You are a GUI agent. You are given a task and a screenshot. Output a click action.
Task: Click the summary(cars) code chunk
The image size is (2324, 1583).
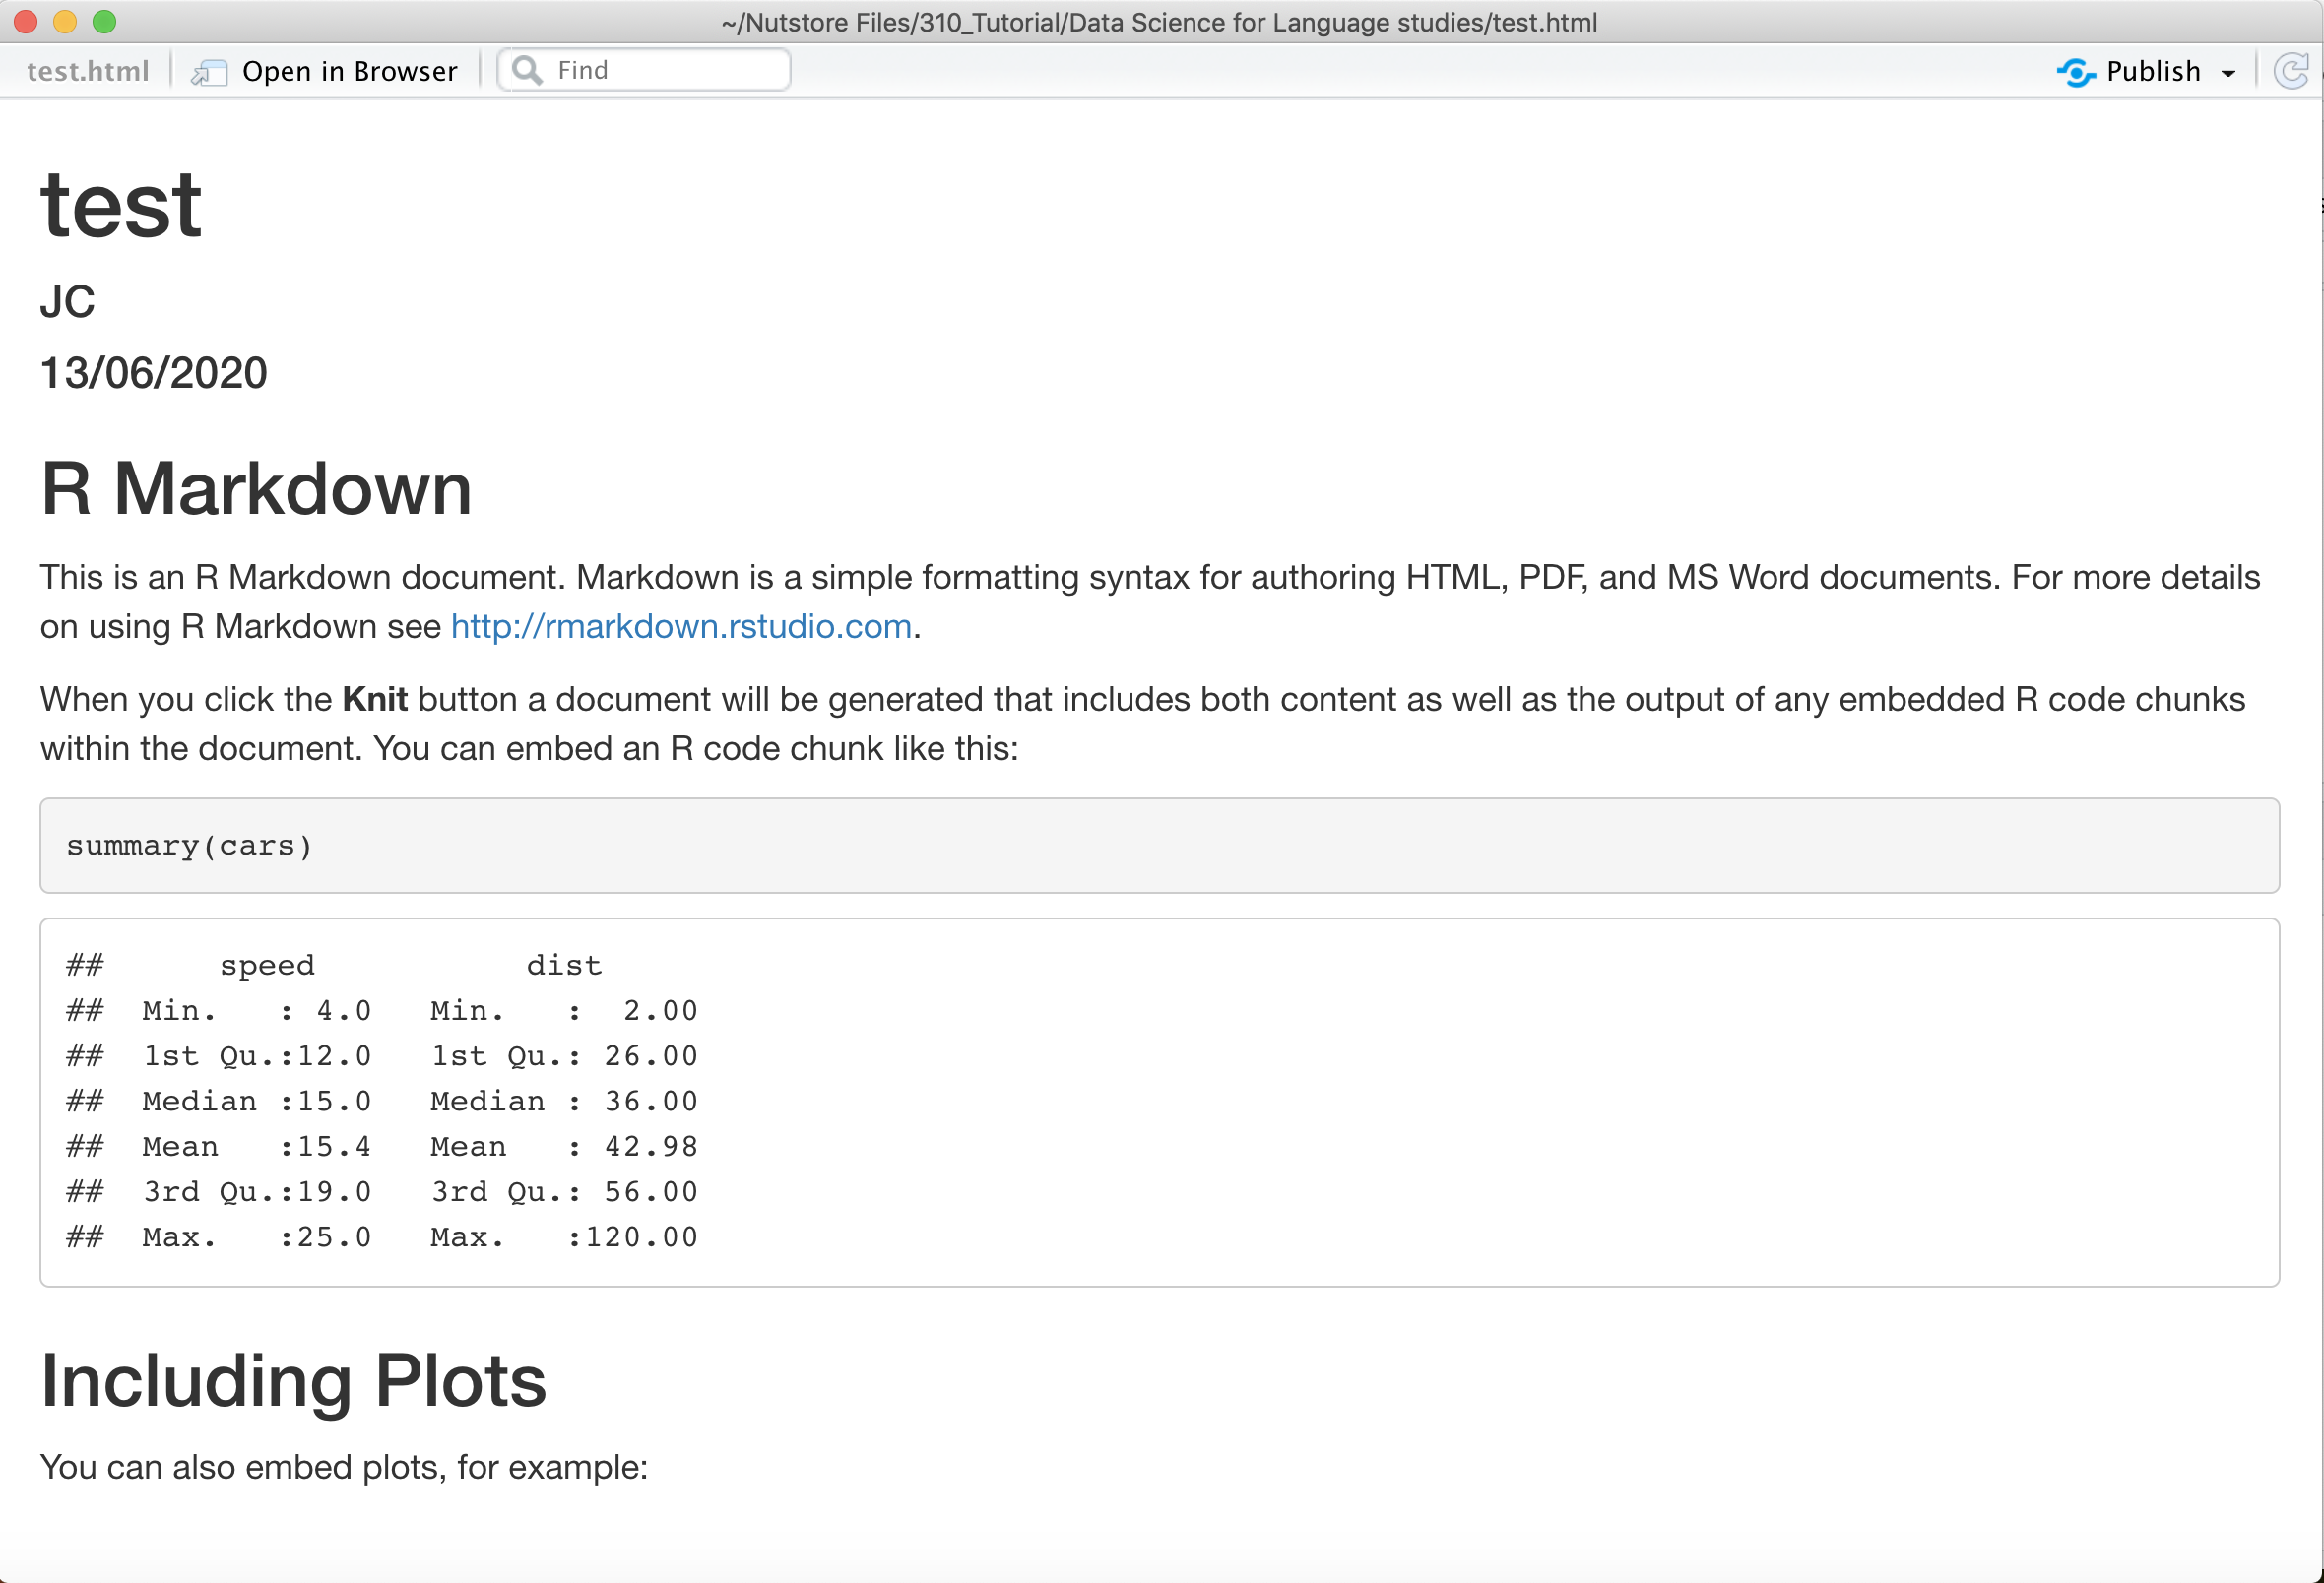point(1160,846)
